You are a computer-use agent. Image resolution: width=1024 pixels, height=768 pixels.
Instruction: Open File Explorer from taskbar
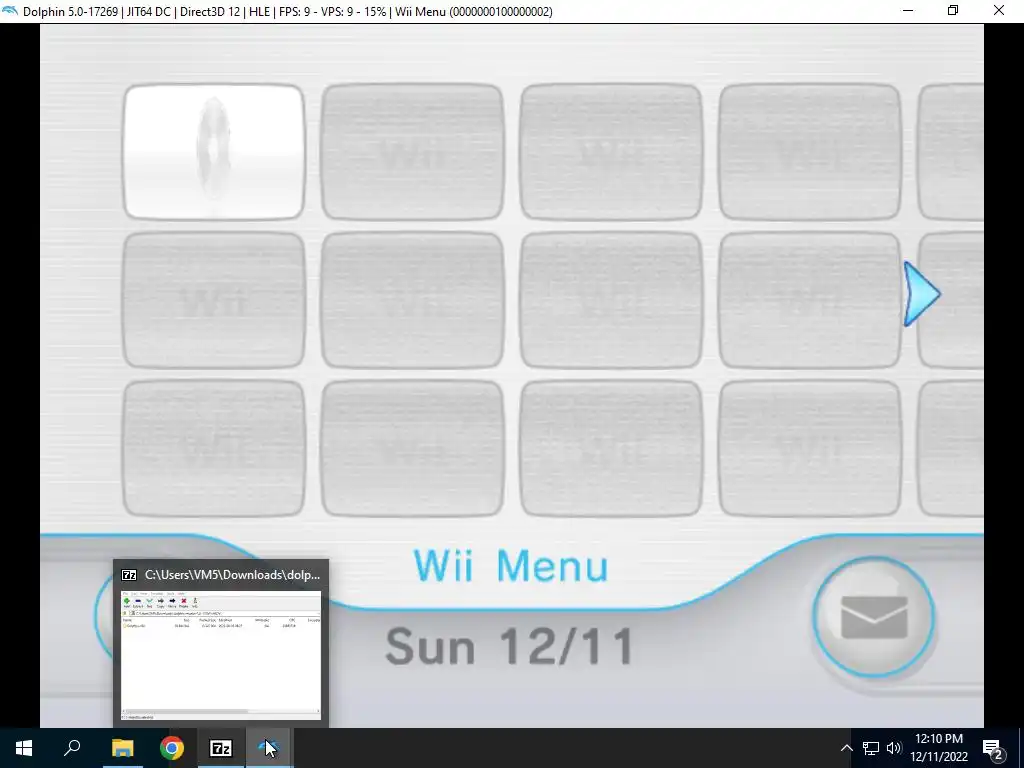[x=122, y=748]
